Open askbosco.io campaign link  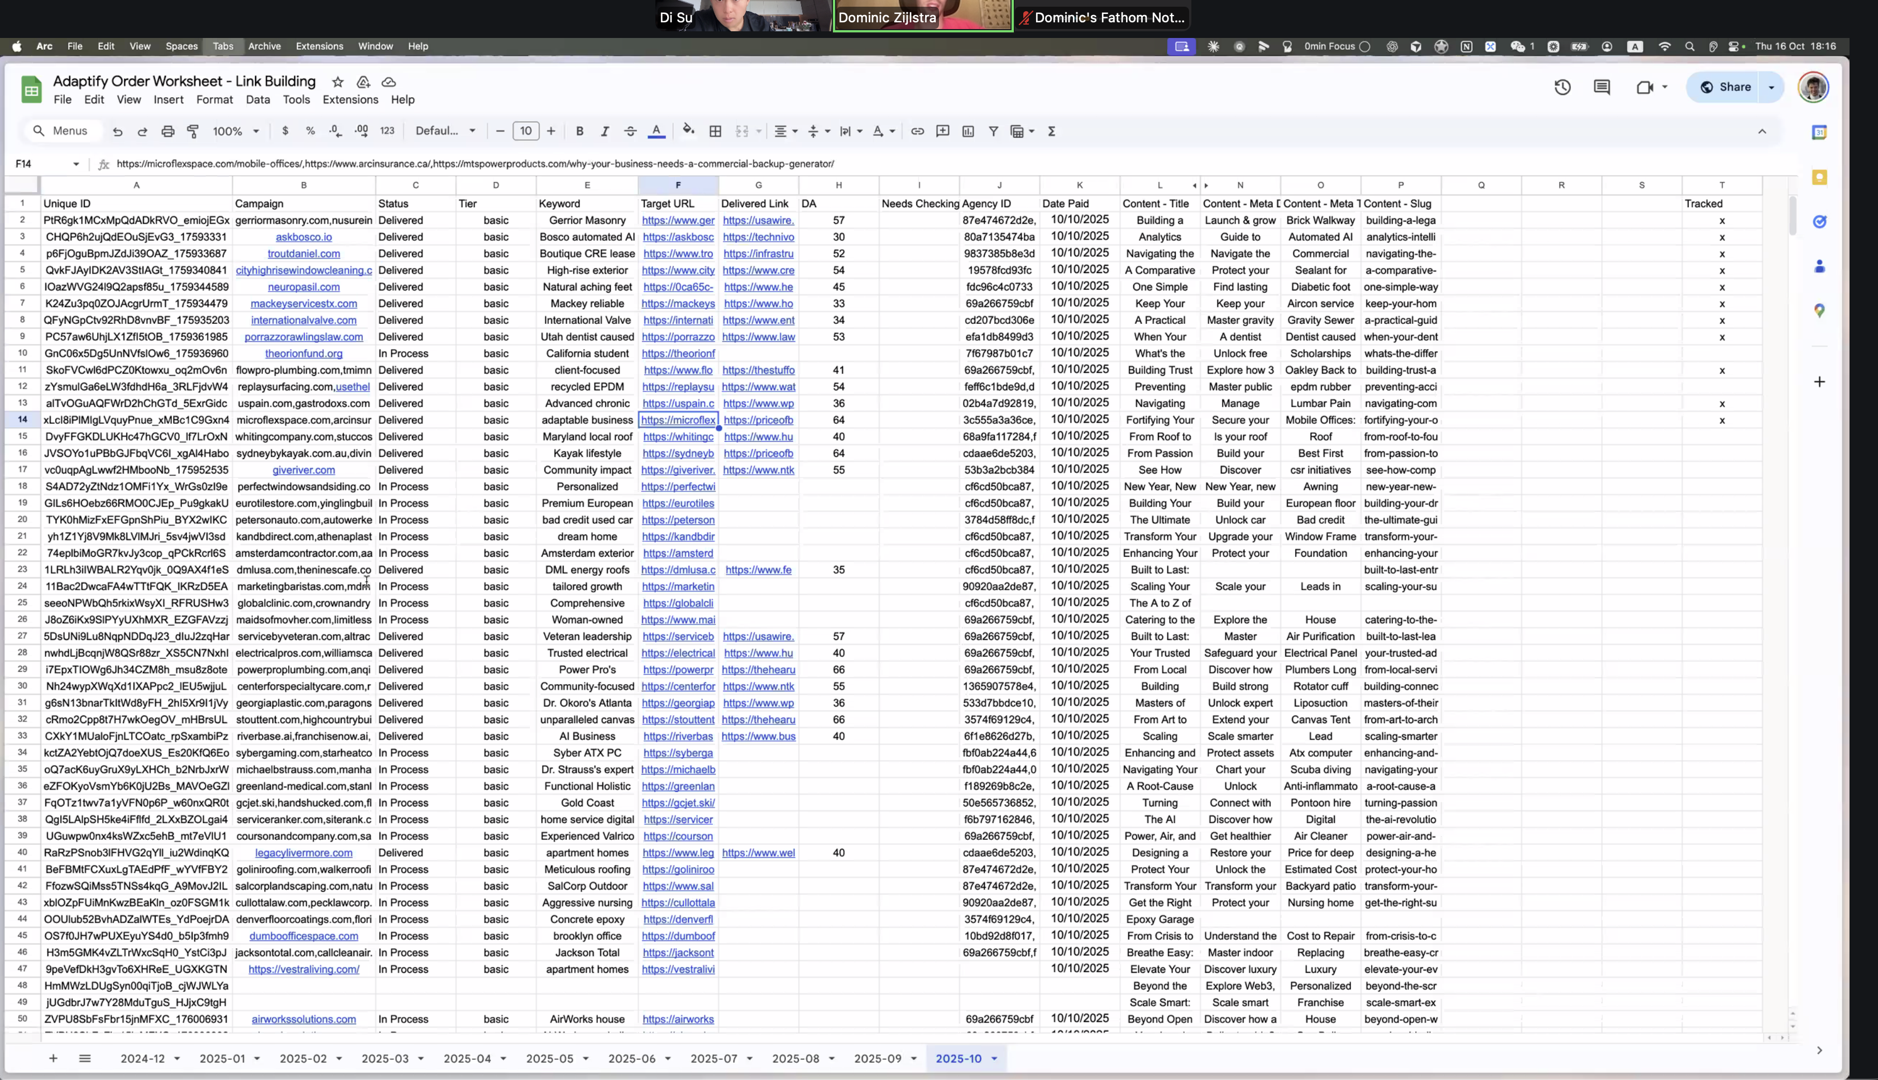[303, 237]
